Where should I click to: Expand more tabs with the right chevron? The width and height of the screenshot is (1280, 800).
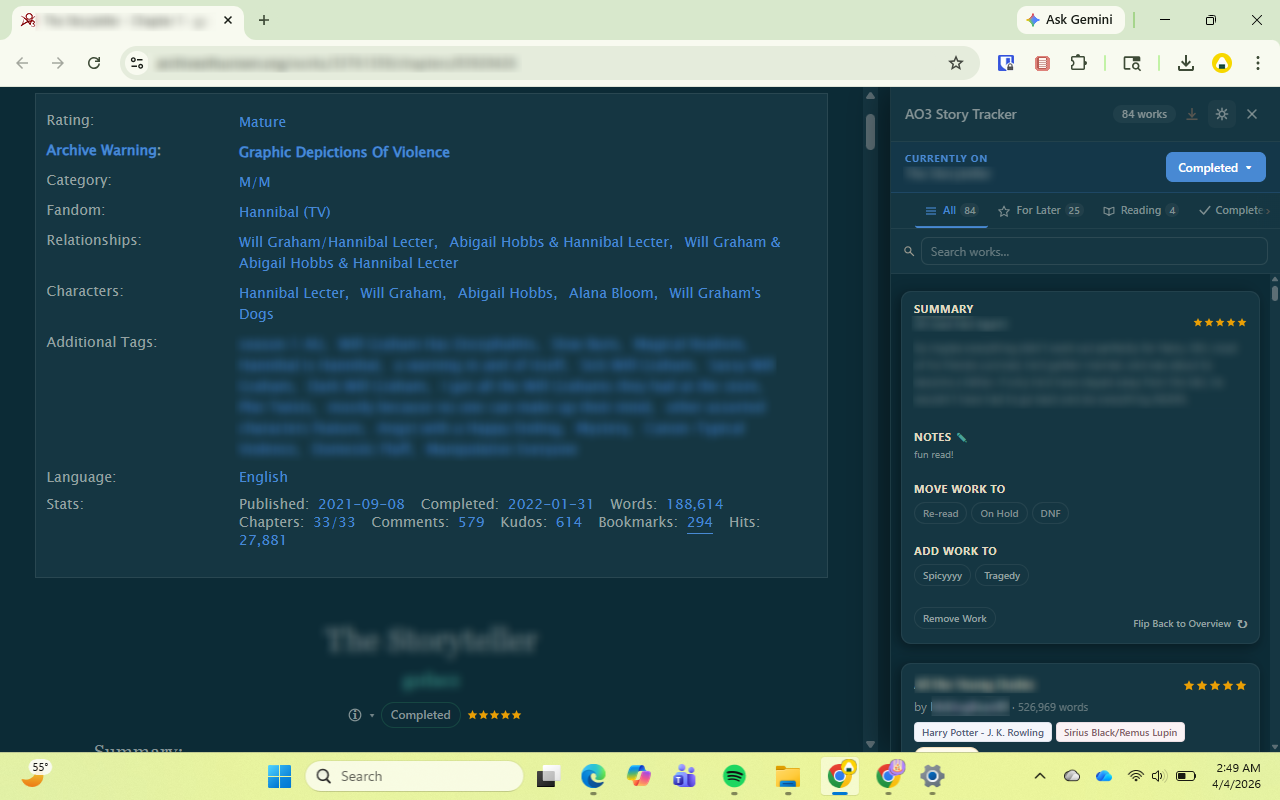pos(1268,211)
